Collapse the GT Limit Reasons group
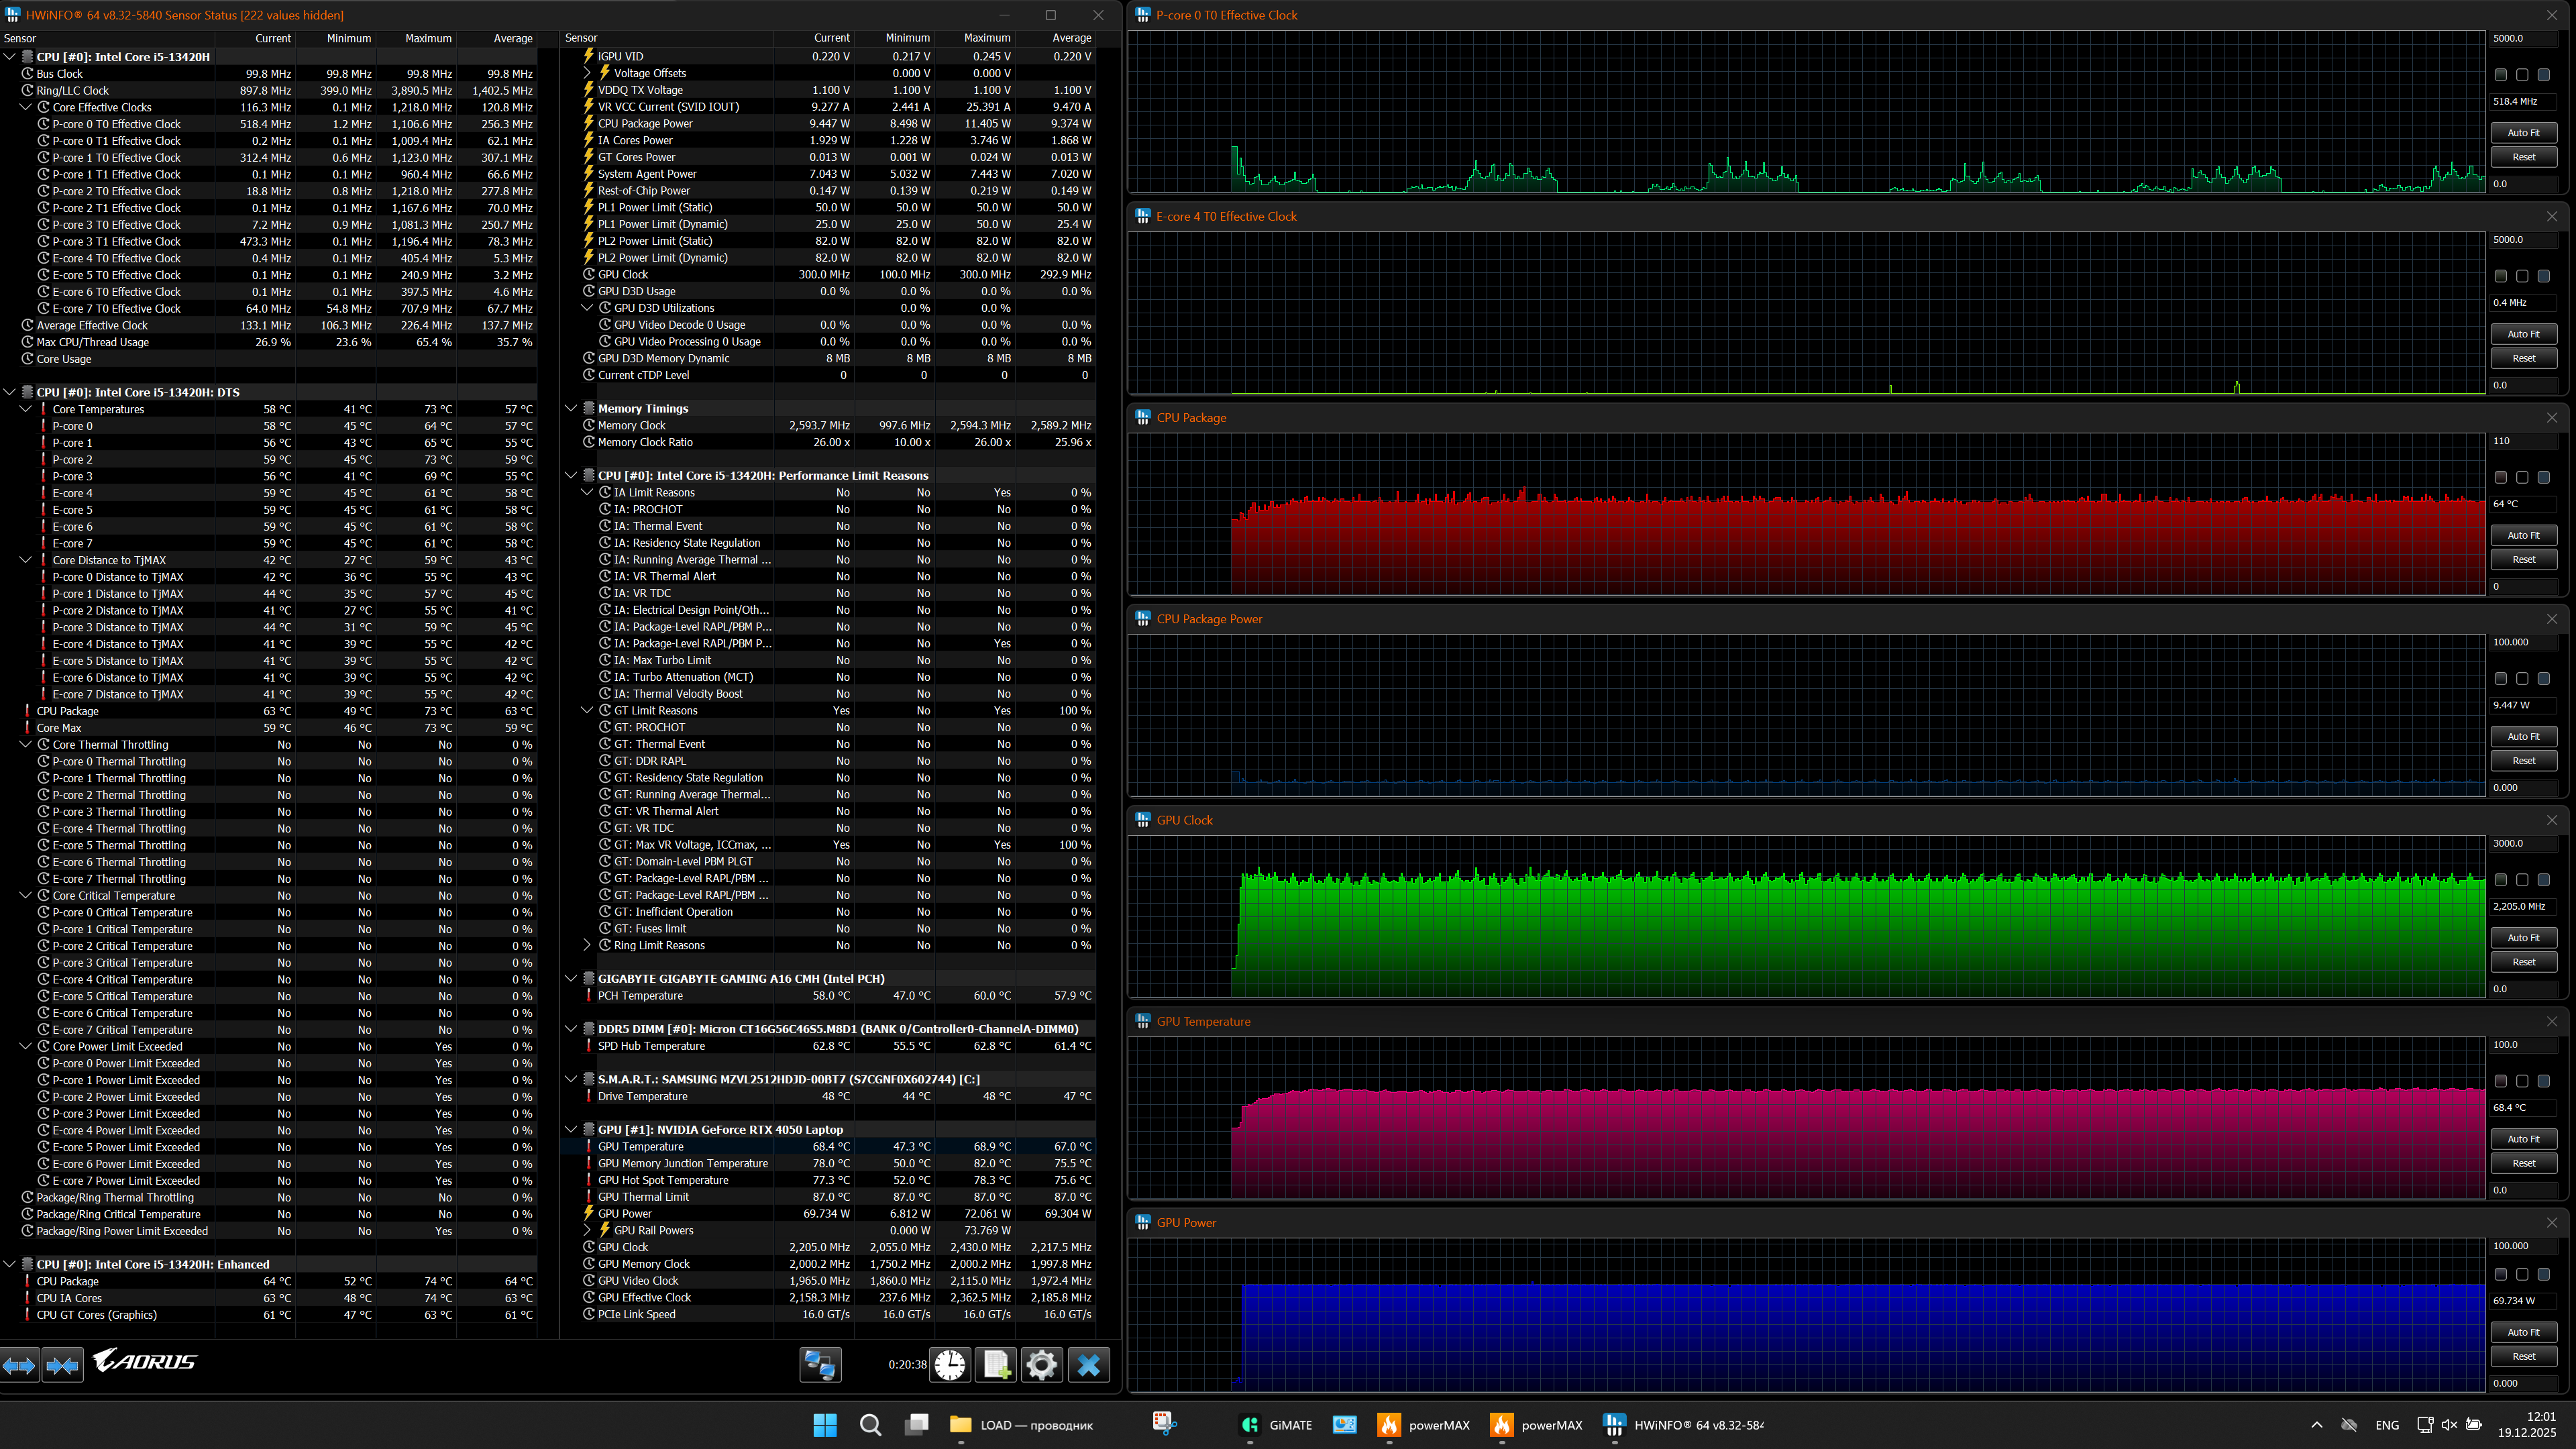 587,710
